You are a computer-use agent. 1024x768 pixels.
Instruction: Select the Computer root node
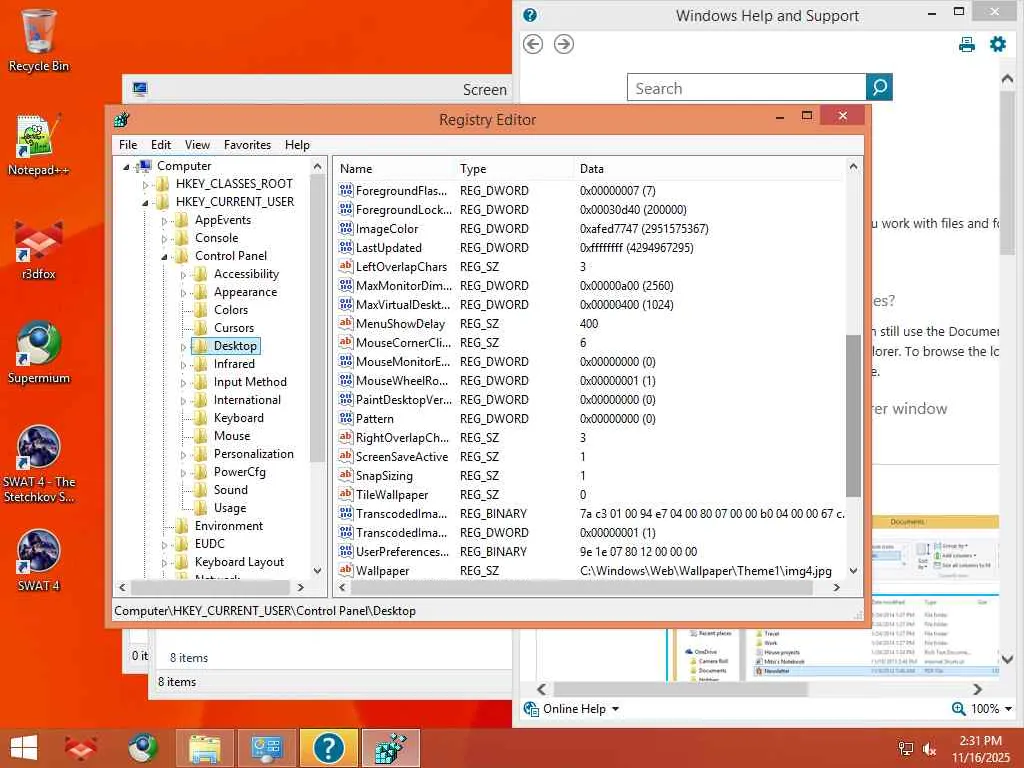pos(184,166)
